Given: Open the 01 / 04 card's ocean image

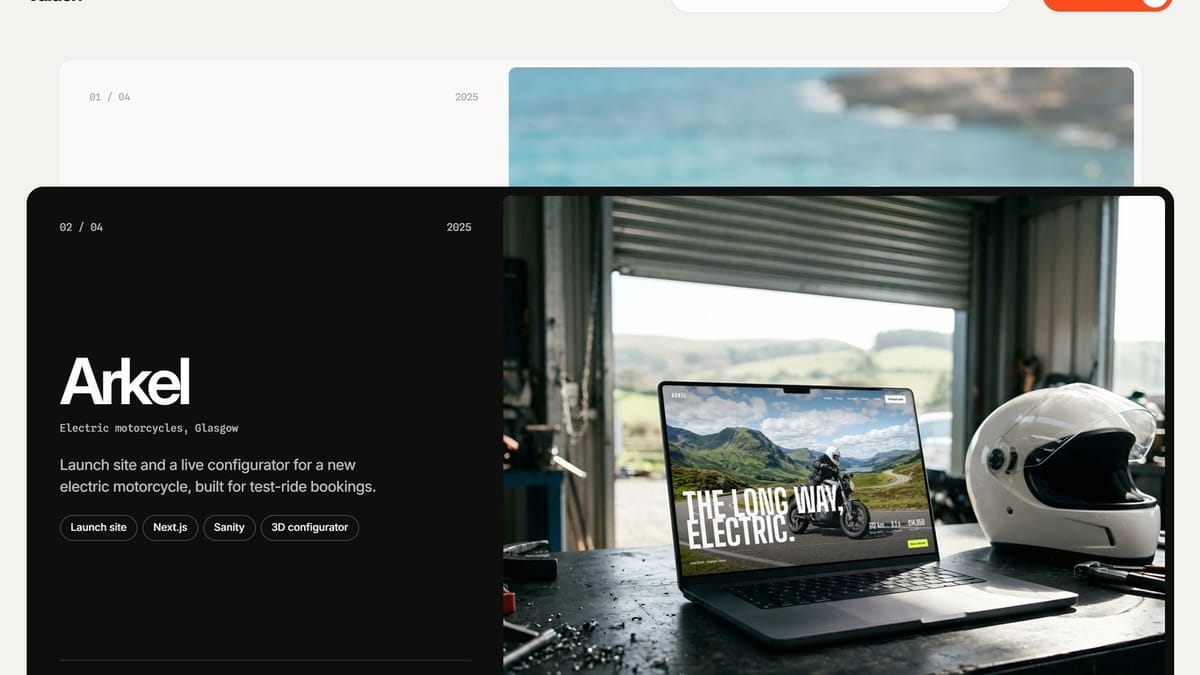Looking at the screenshot, I should click(821, 127).
